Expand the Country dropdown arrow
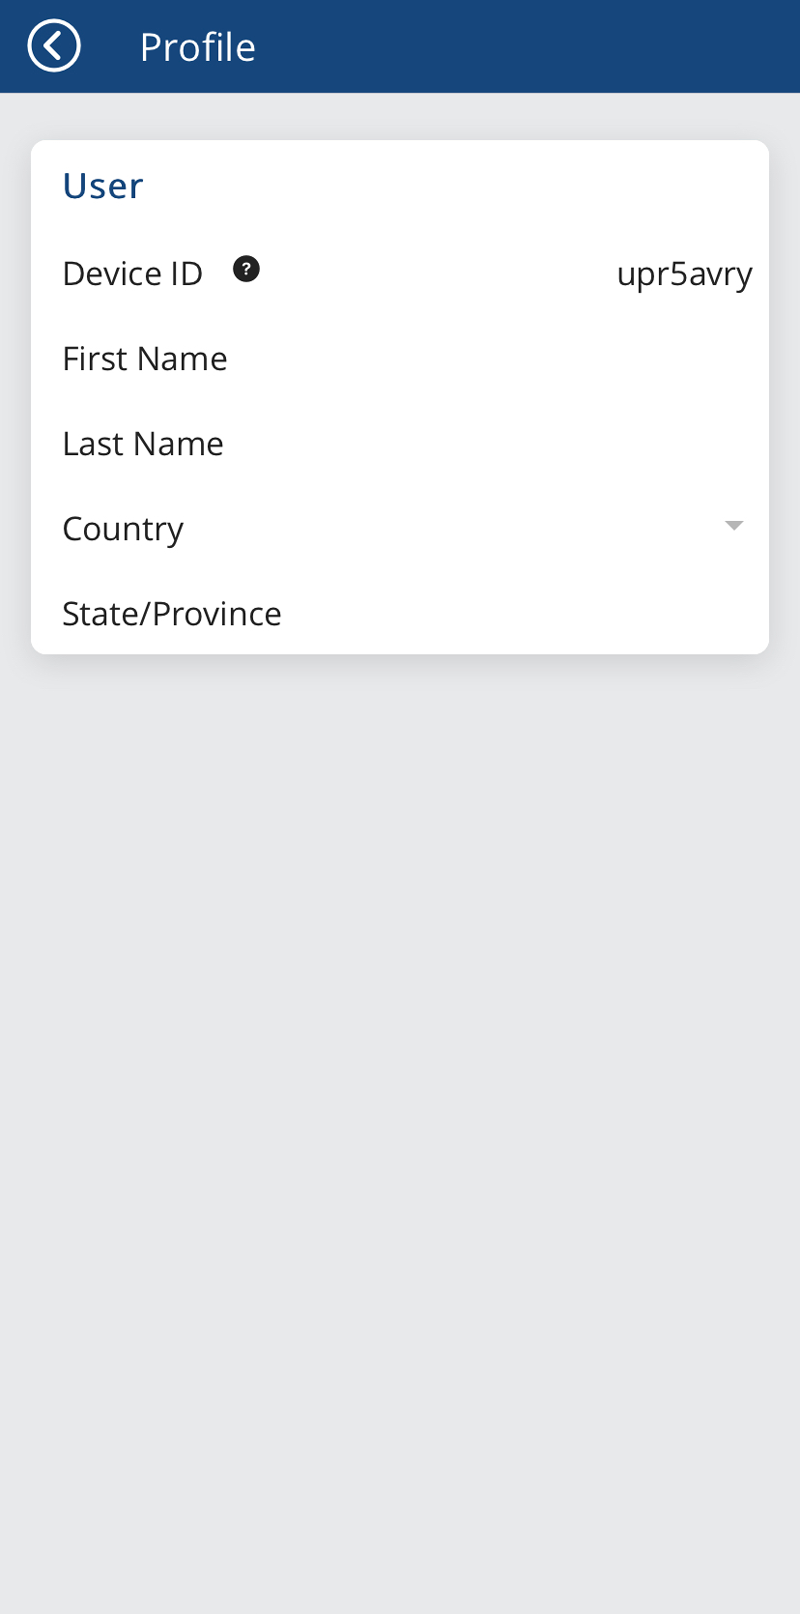 coord(734,526)
